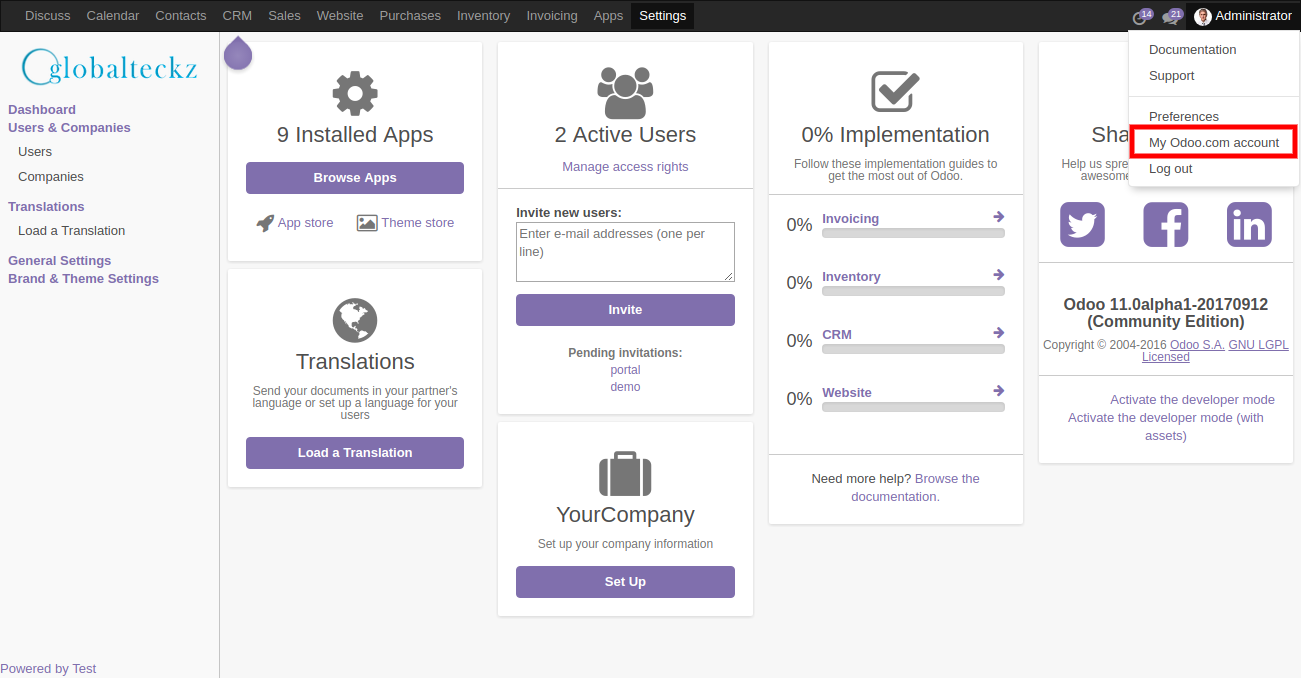The image size is (1301, 678).
Task: Open the activities clock icon in top bar
Action: tap(1141, 16)
